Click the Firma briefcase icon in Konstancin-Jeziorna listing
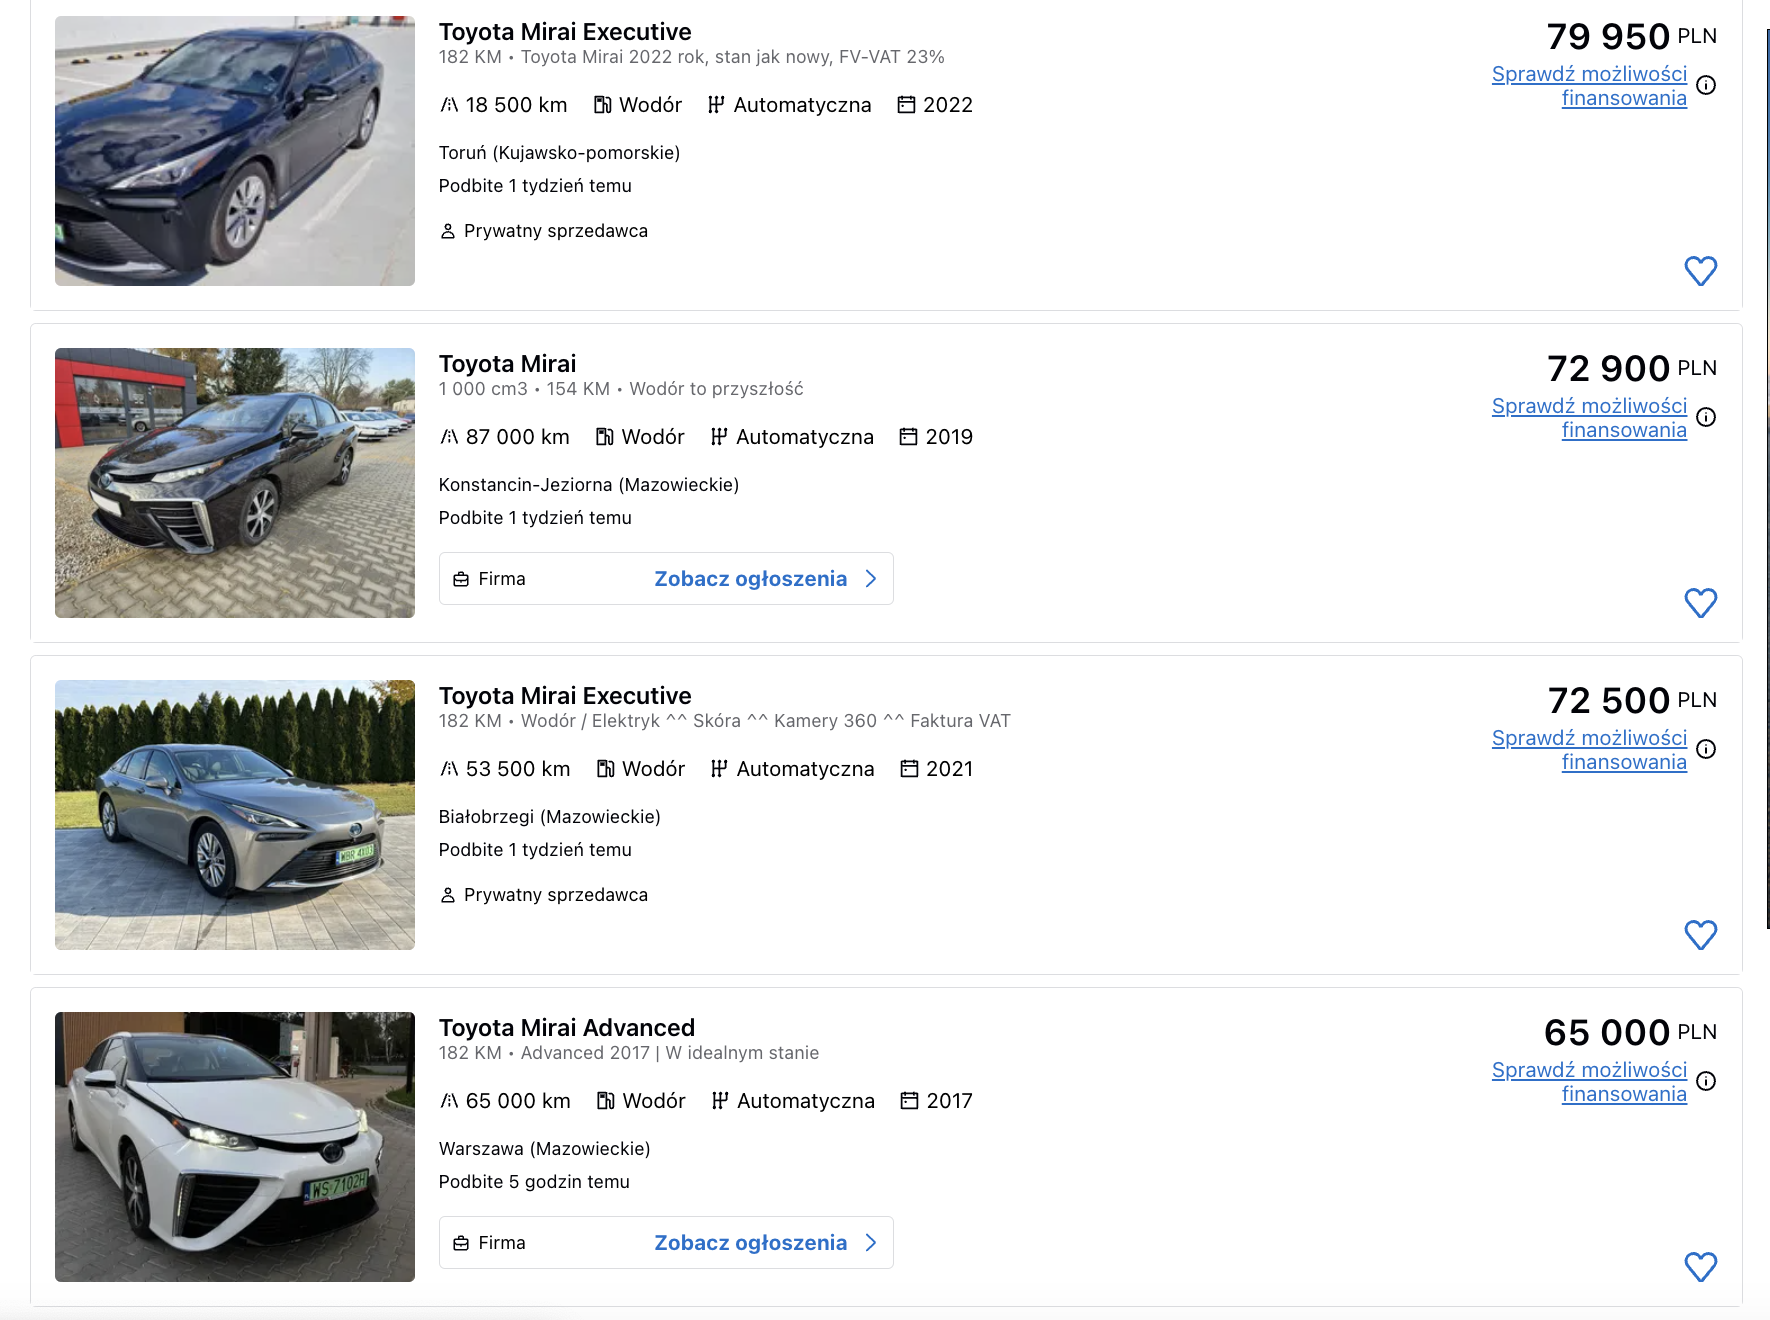The width and height of the screenshot is (1770, 1320). (461, 580)
